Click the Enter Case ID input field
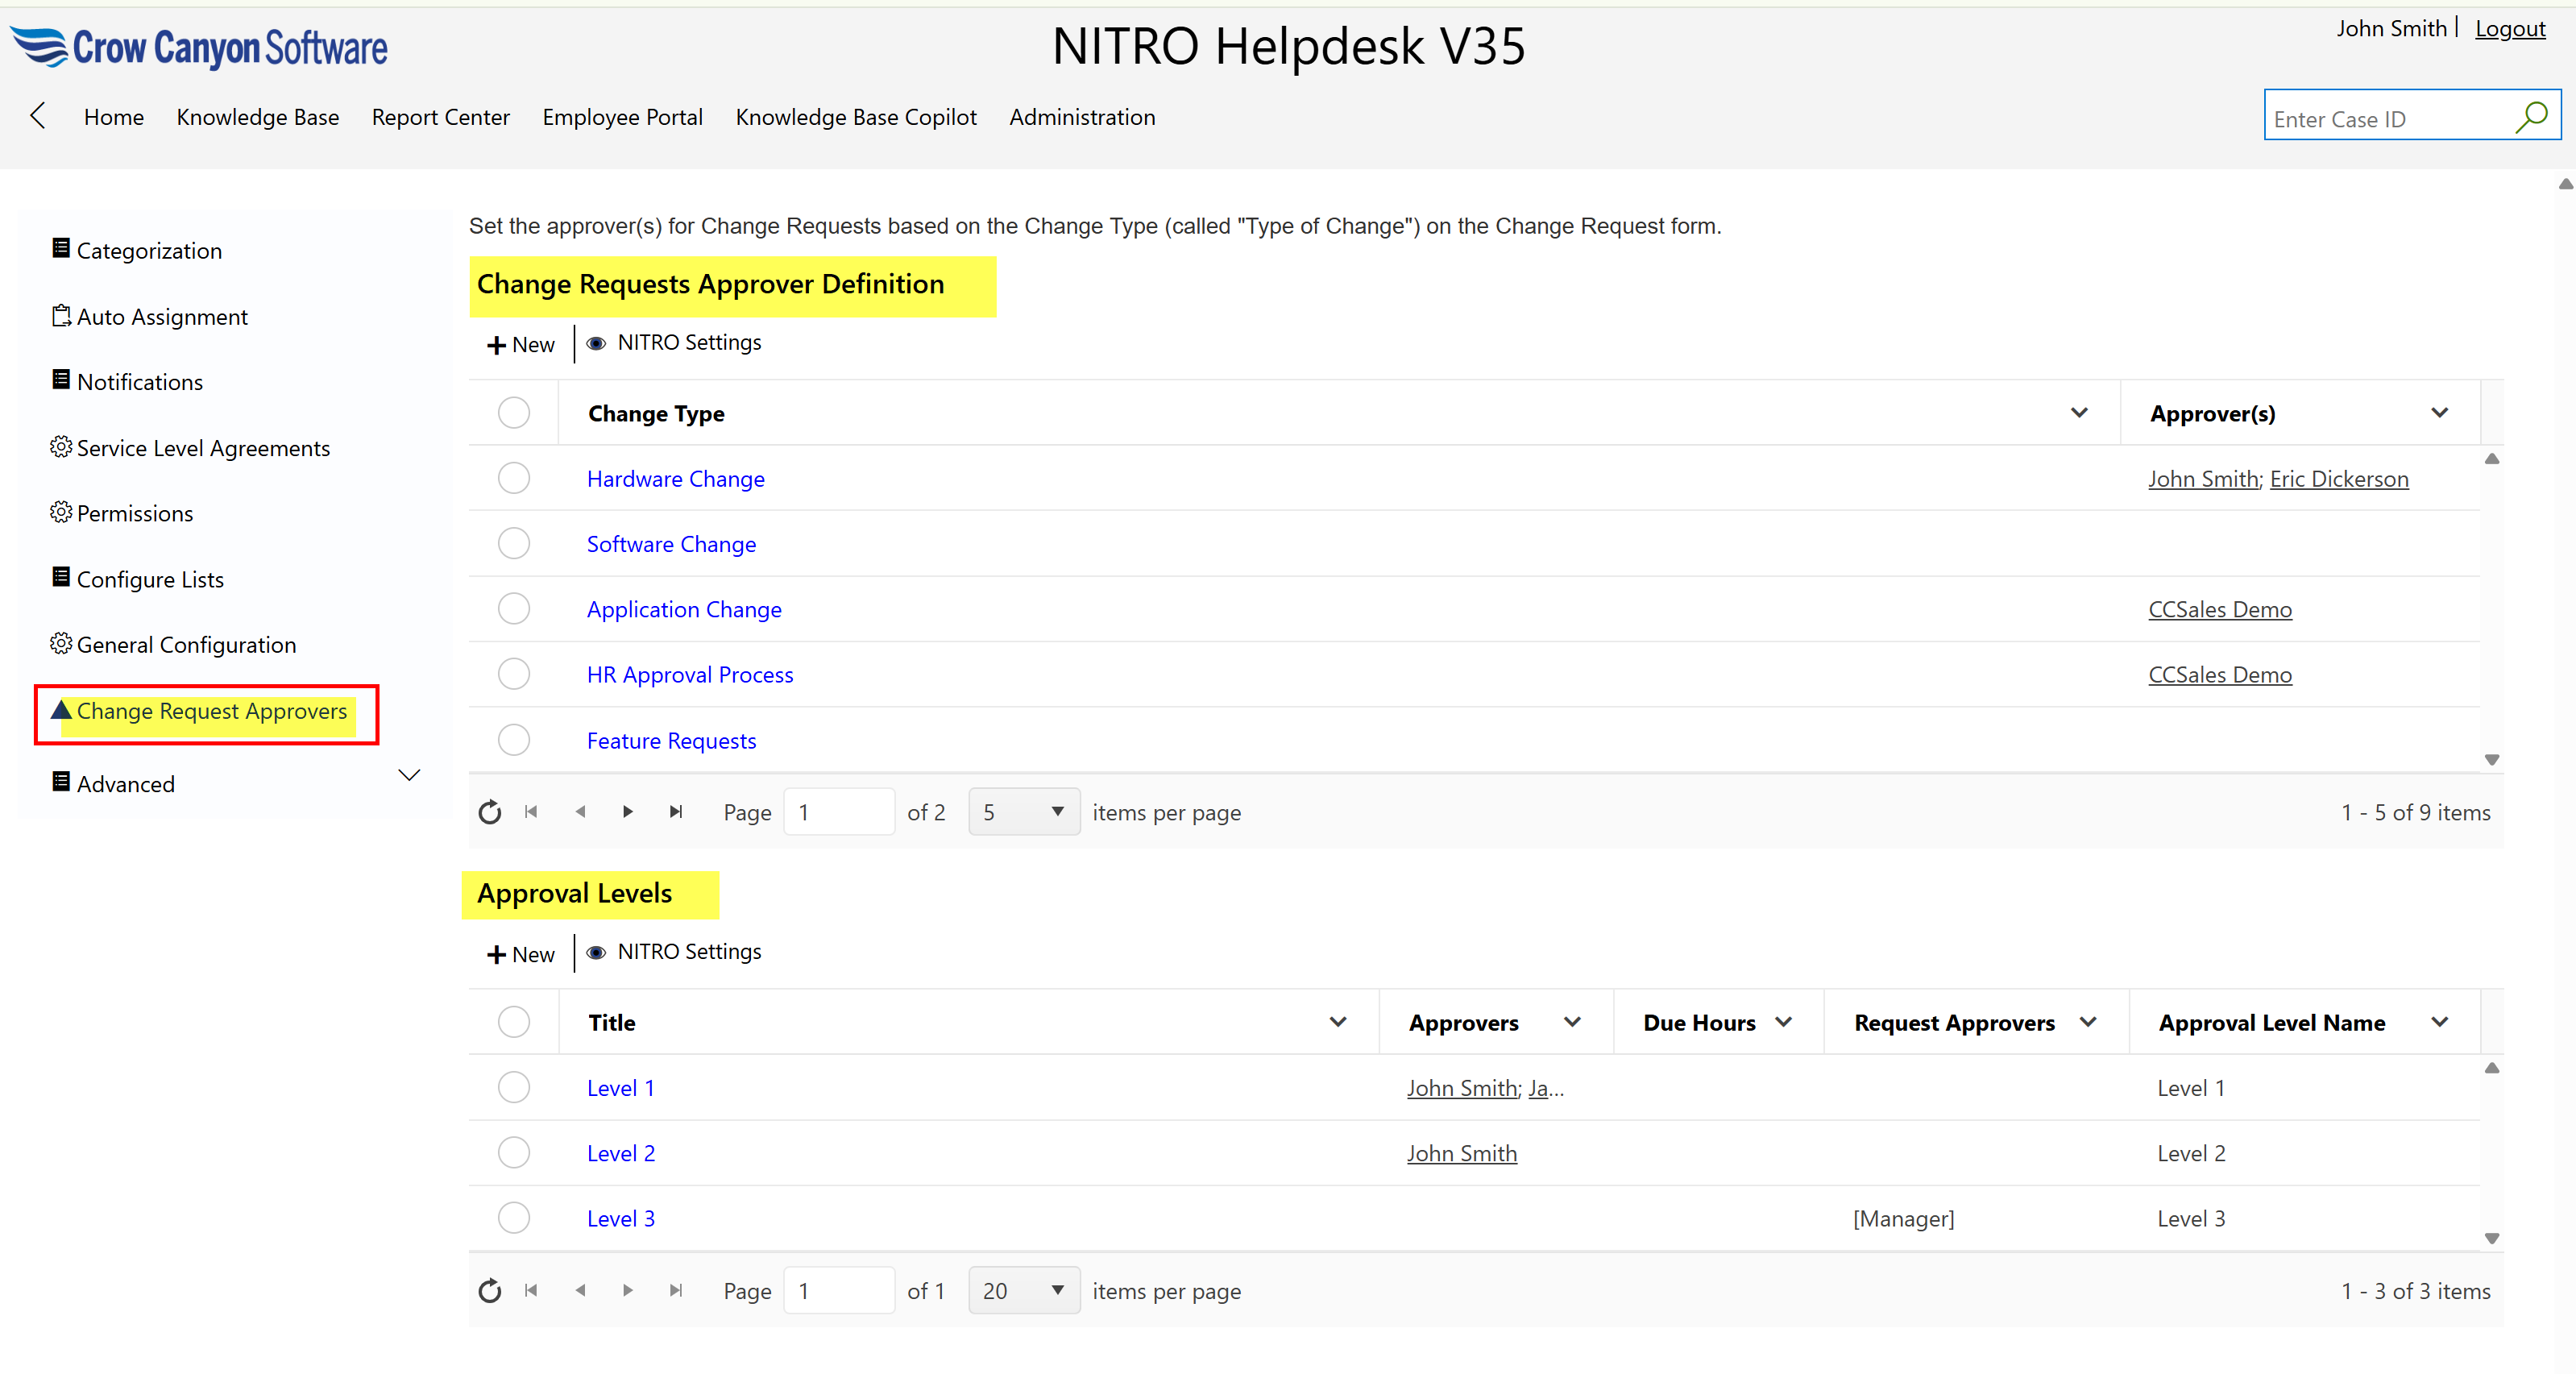The width and height of the screenshot is (2576, 1374). (2387, 119)
